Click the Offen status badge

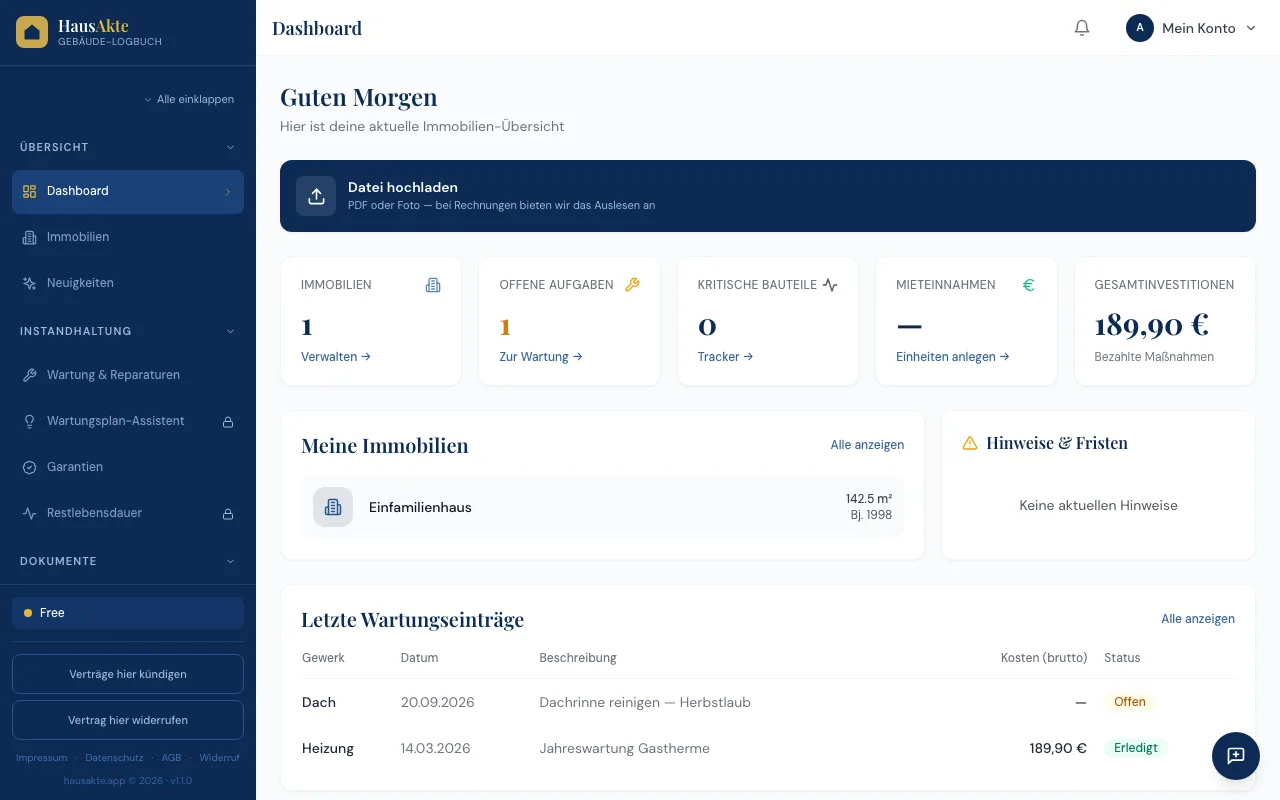pos(1130,702)
